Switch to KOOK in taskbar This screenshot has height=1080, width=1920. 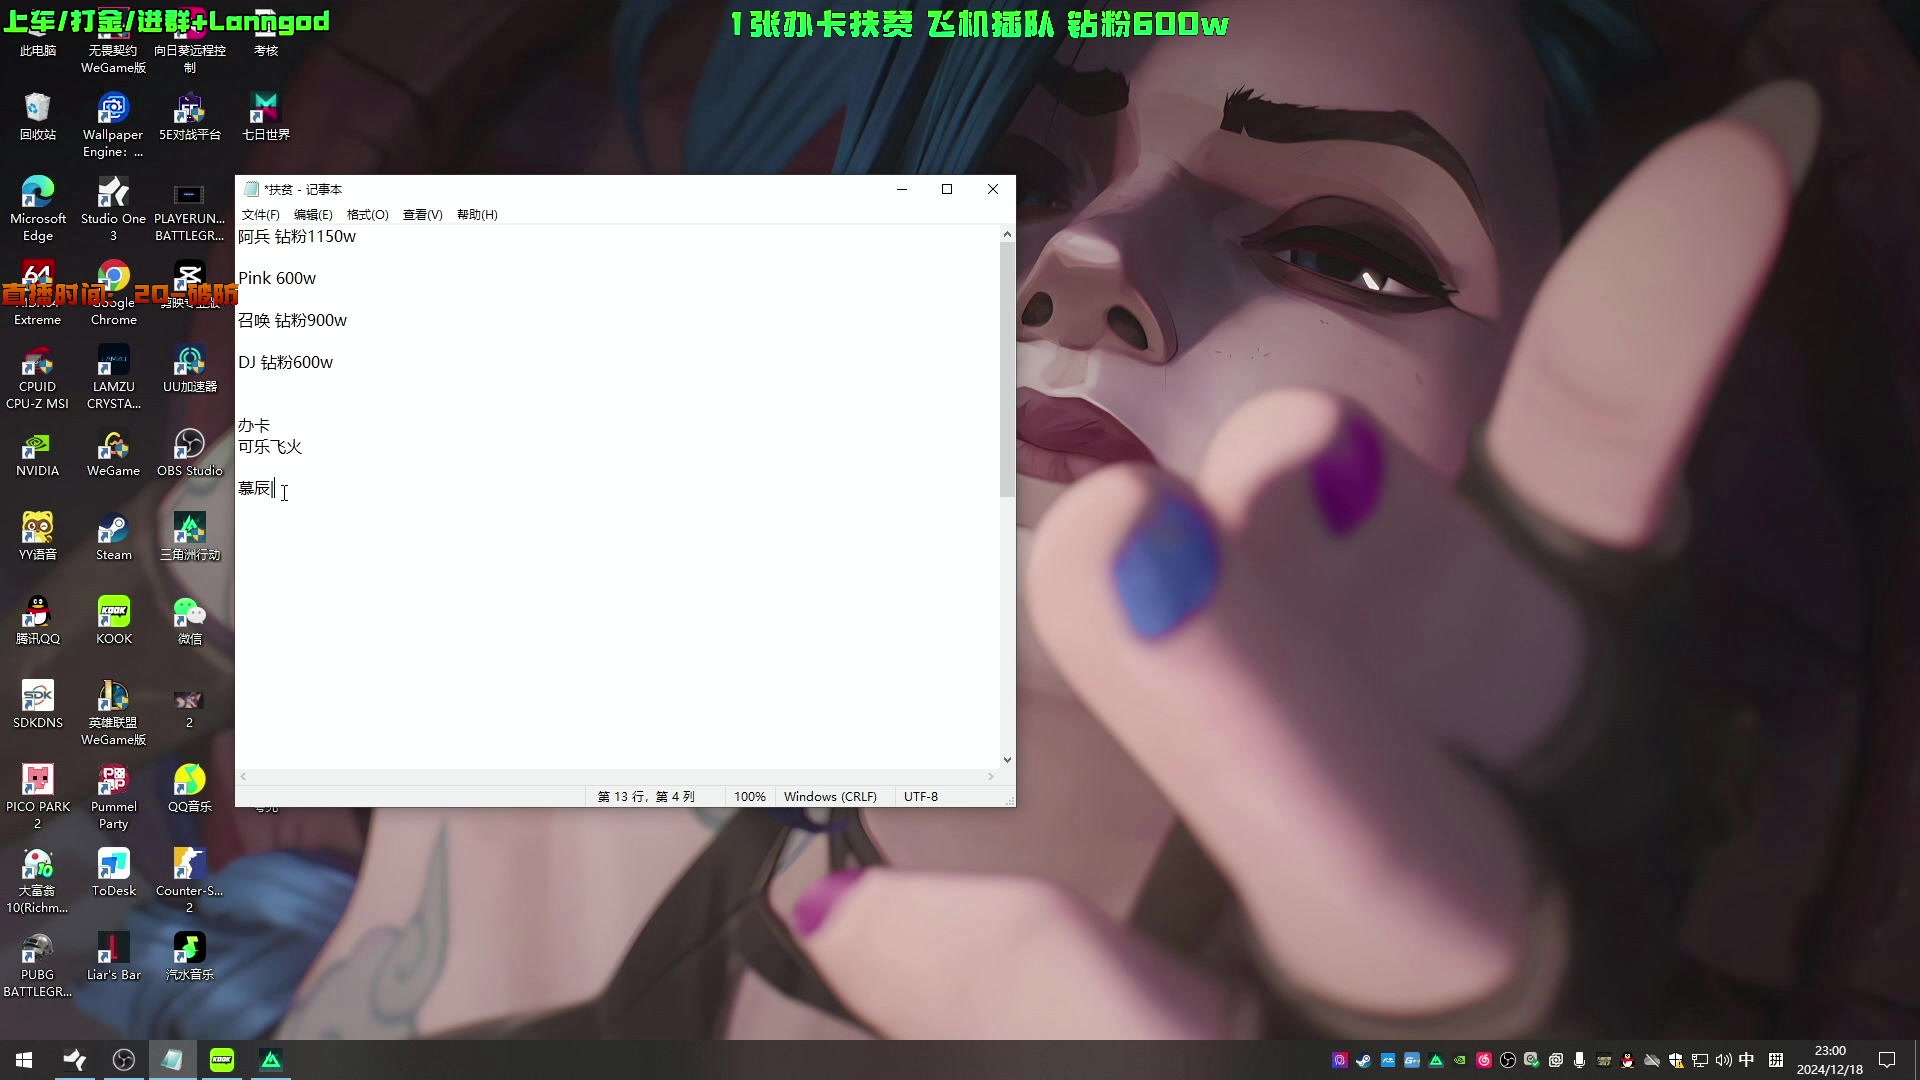(x=222, y=1060)
